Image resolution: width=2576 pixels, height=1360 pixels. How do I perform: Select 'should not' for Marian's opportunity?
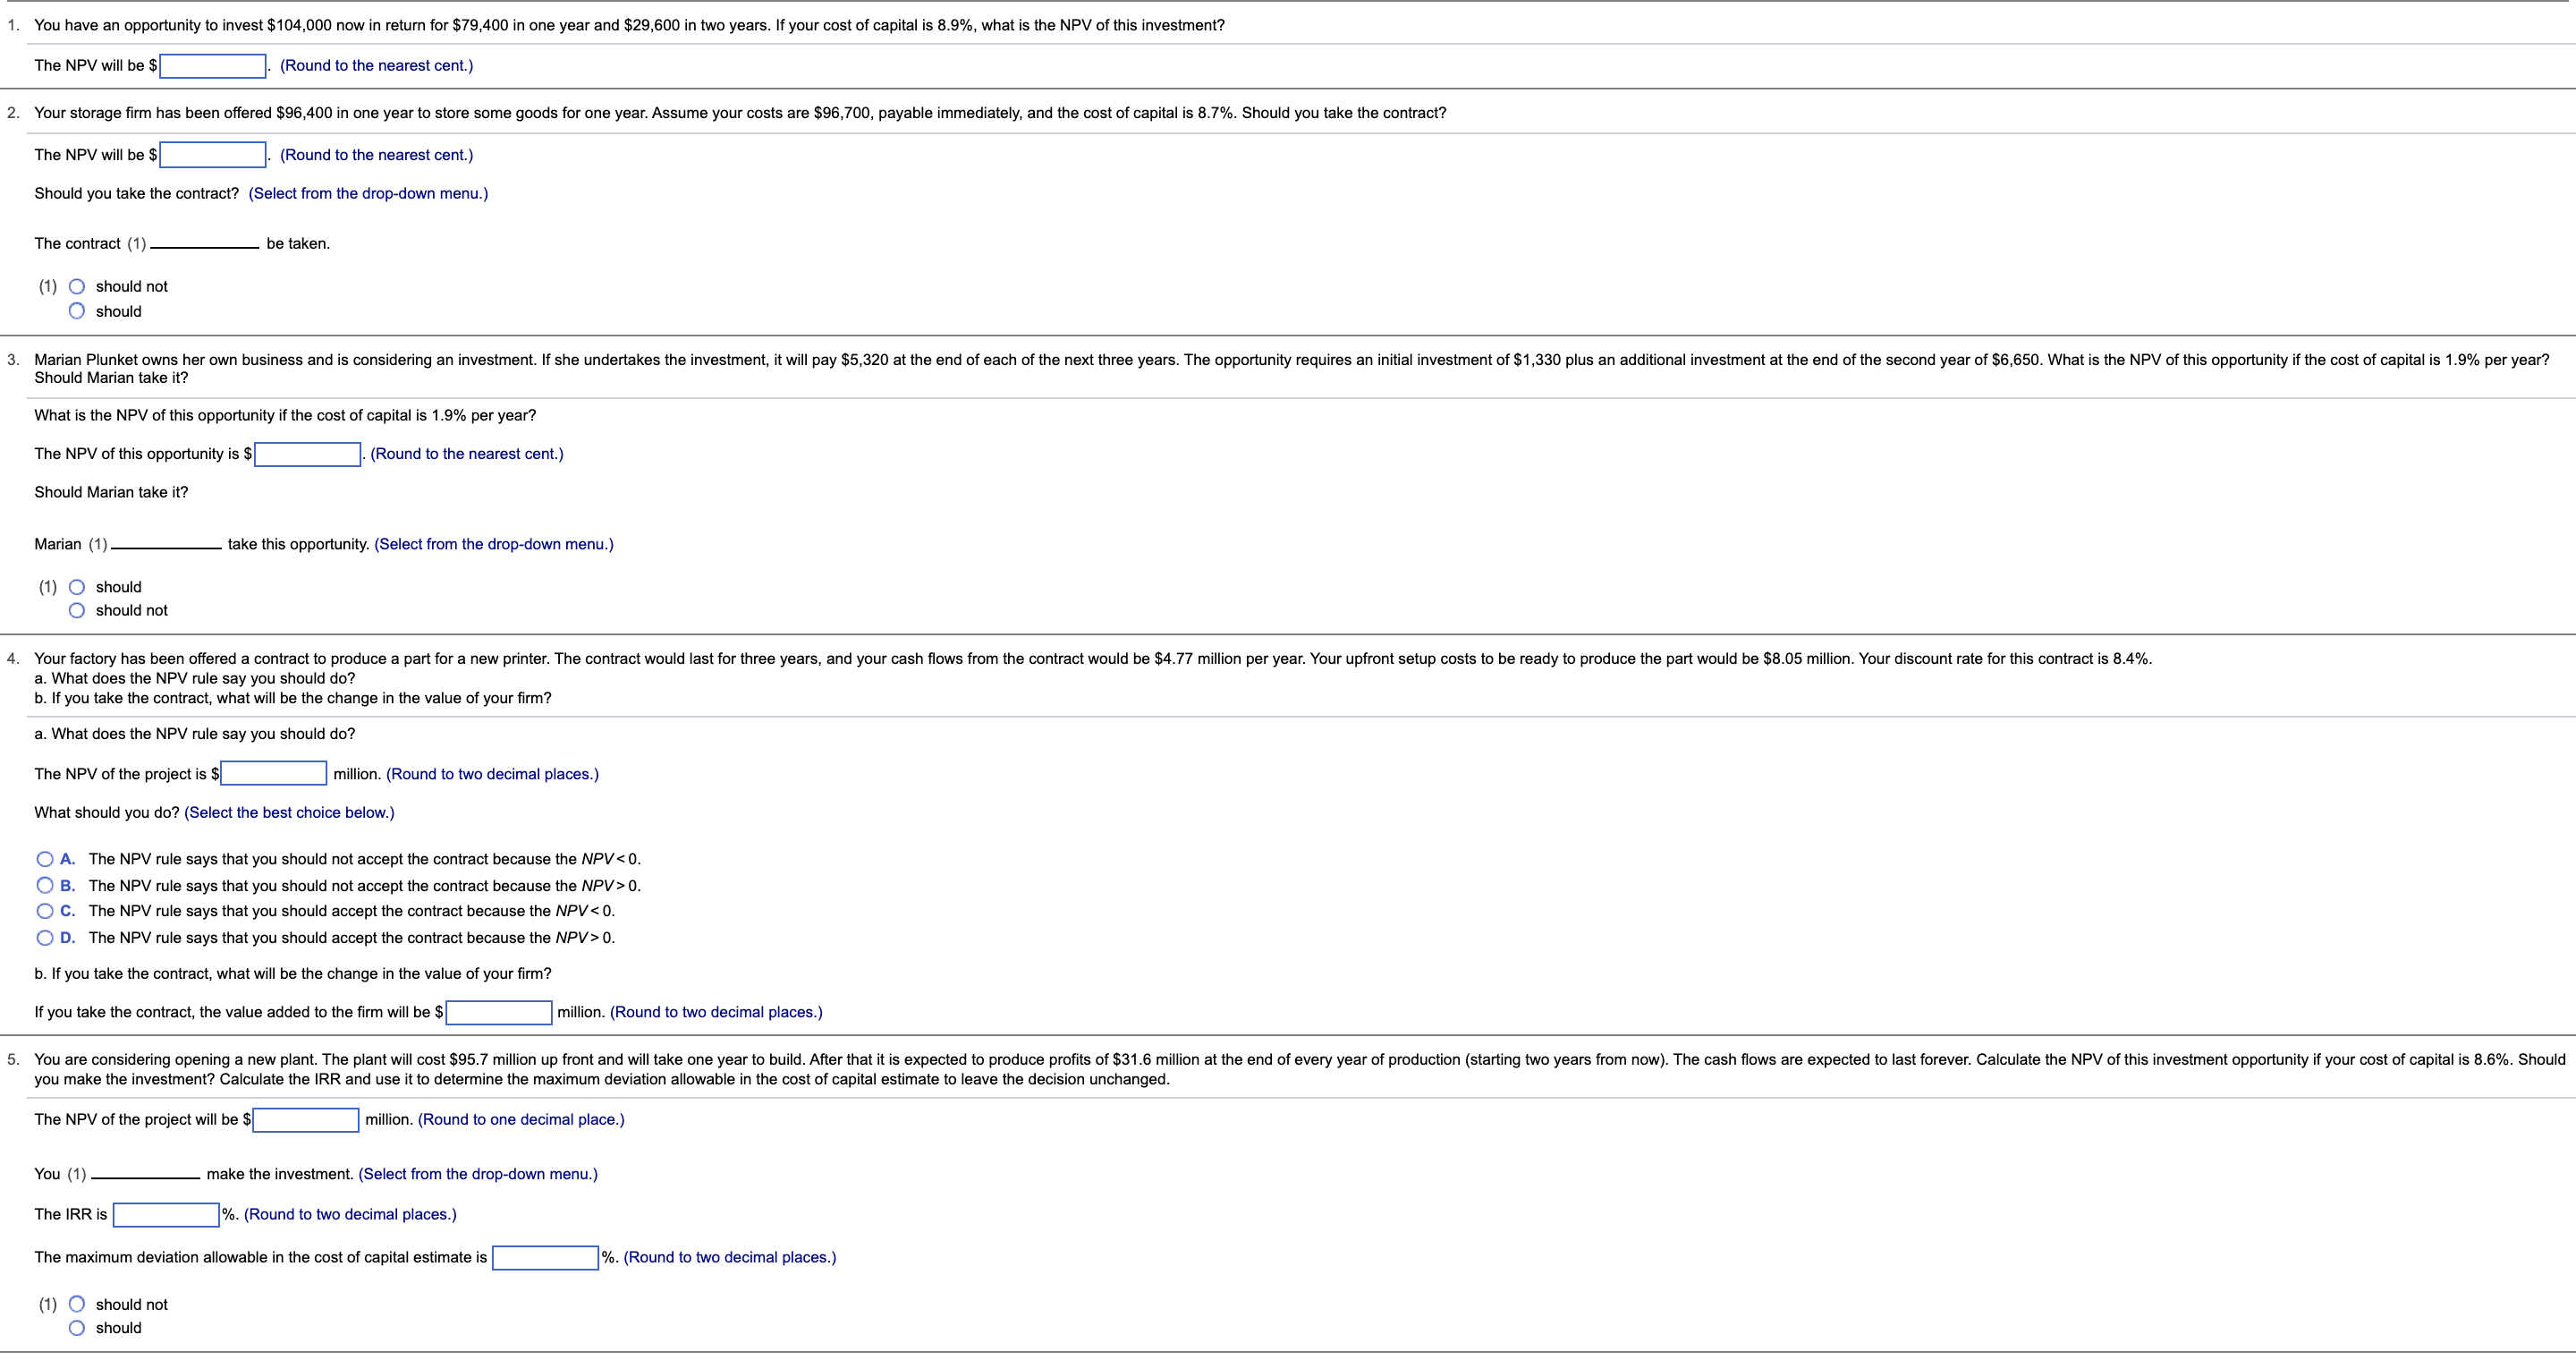[x=77, y=611]
